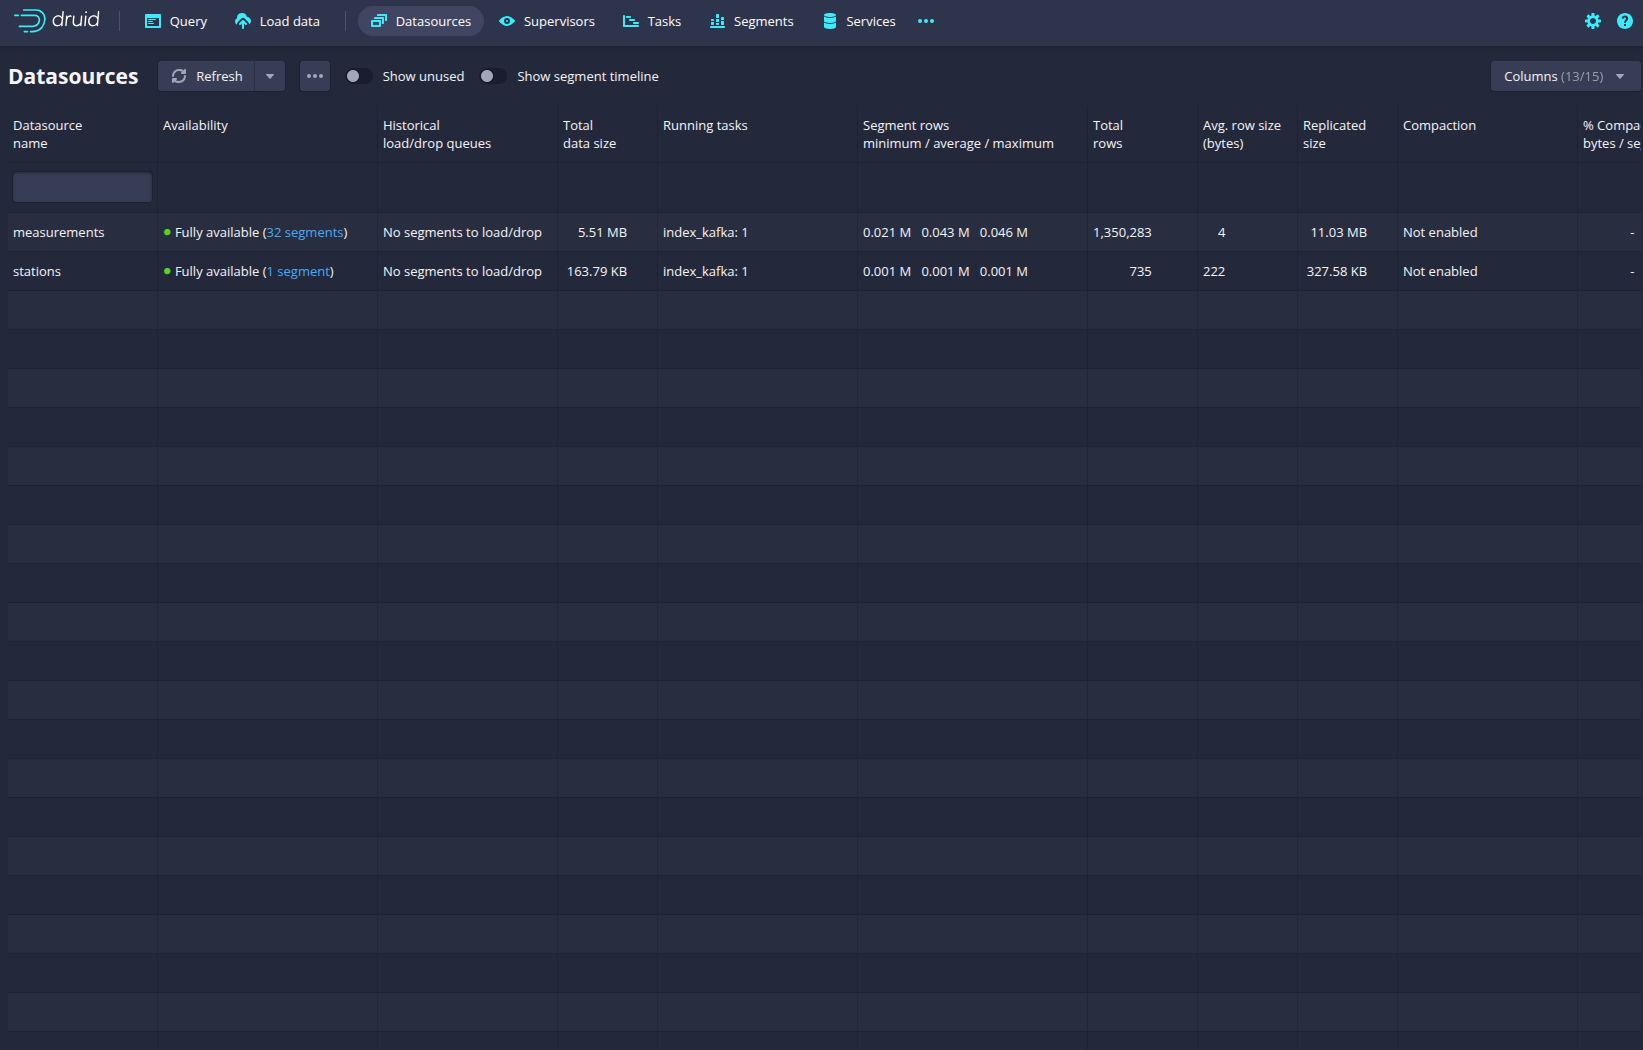Click the Druid logo icon

coord(30,21)
